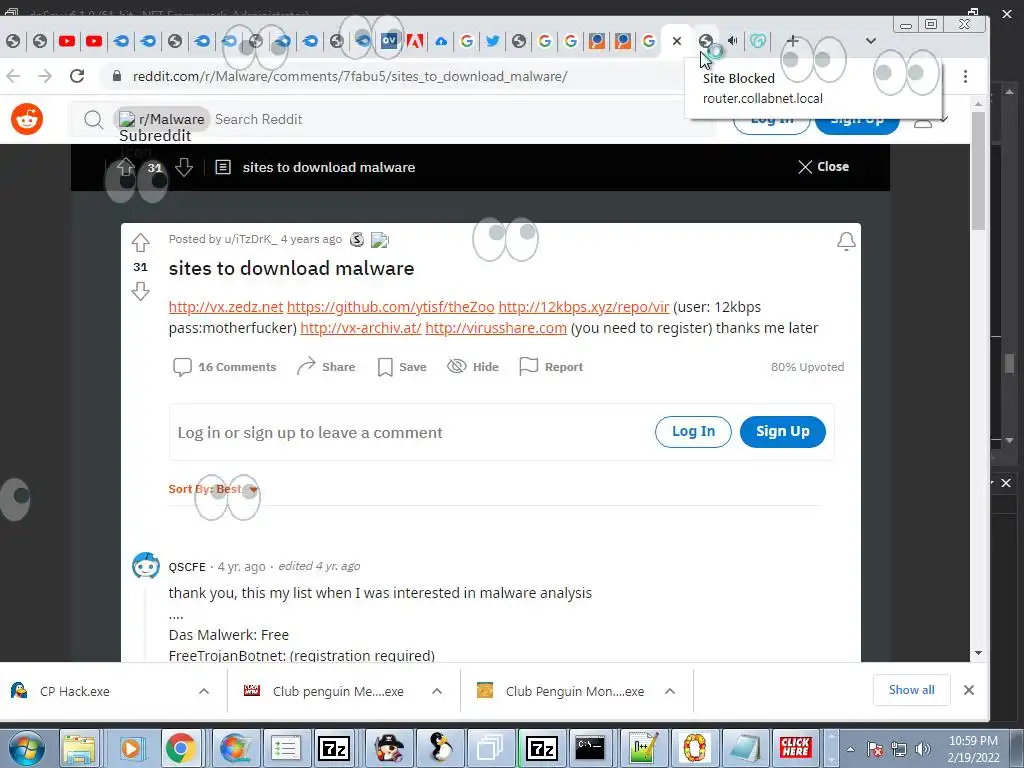Go to Reddit home via the logo
Viewport: 1024px width, 768px height.
pyautogui.click(x=27, y=120)
